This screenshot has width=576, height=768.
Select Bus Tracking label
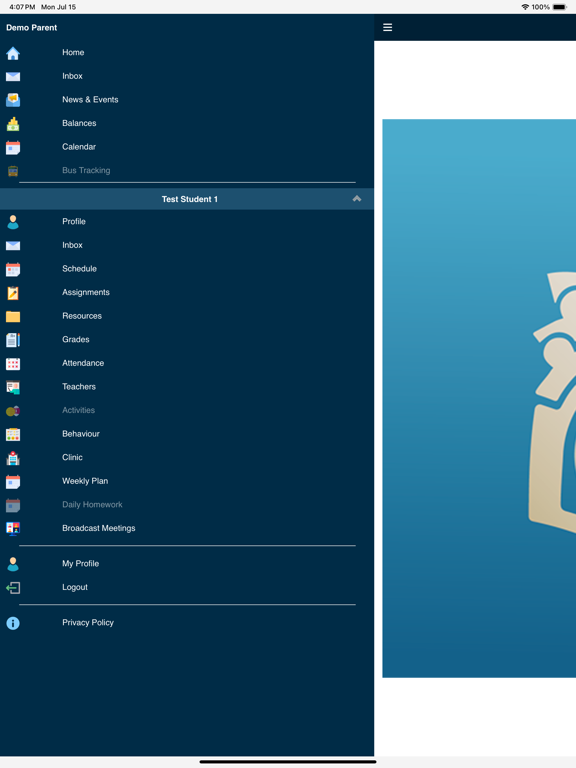[86, 170]
